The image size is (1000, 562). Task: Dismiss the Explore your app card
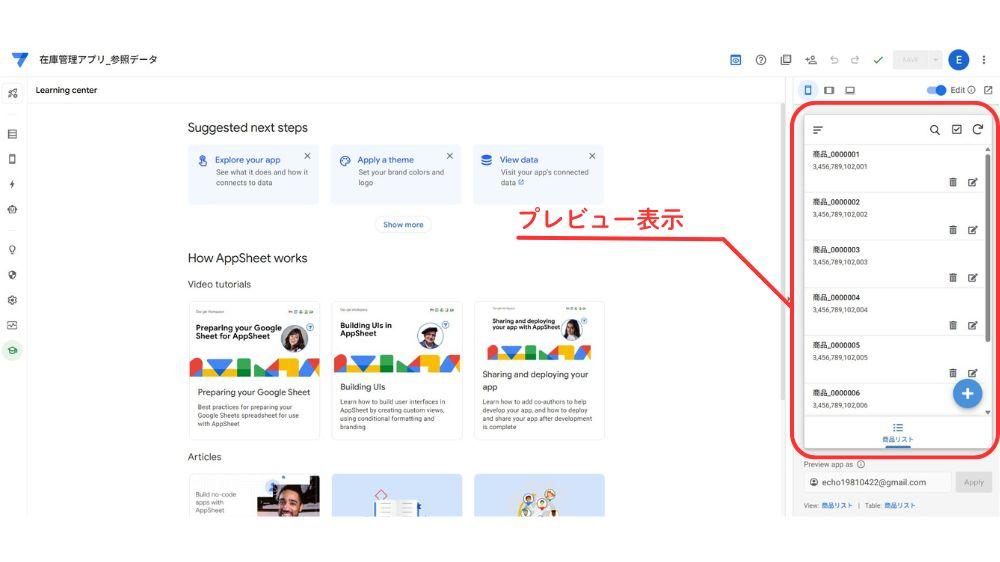307,156
